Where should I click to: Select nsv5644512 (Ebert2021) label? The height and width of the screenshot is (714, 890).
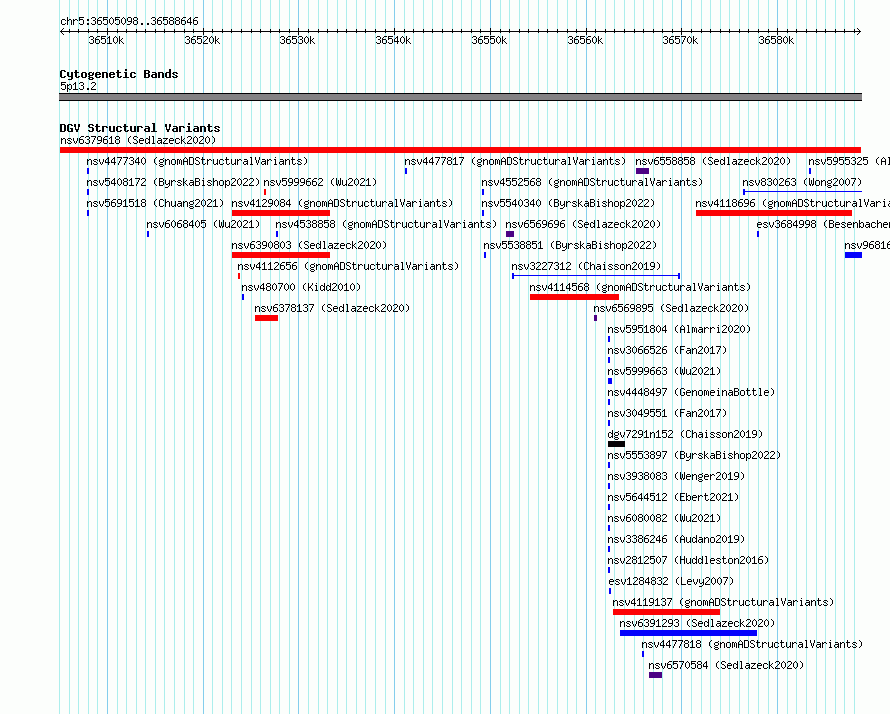673,497
